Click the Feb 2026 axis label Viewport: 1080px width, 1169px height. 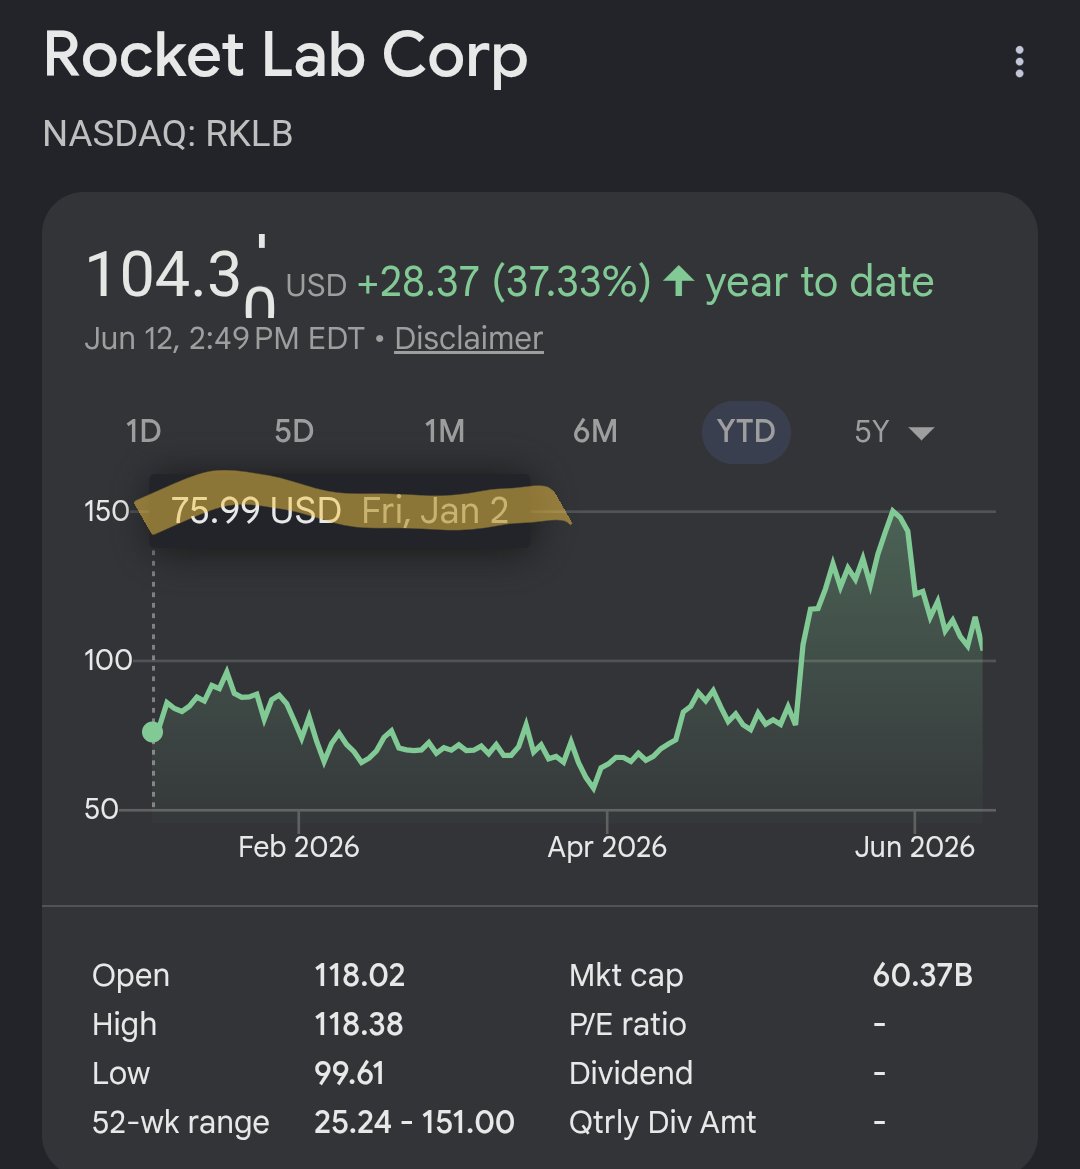pos(299,847)
